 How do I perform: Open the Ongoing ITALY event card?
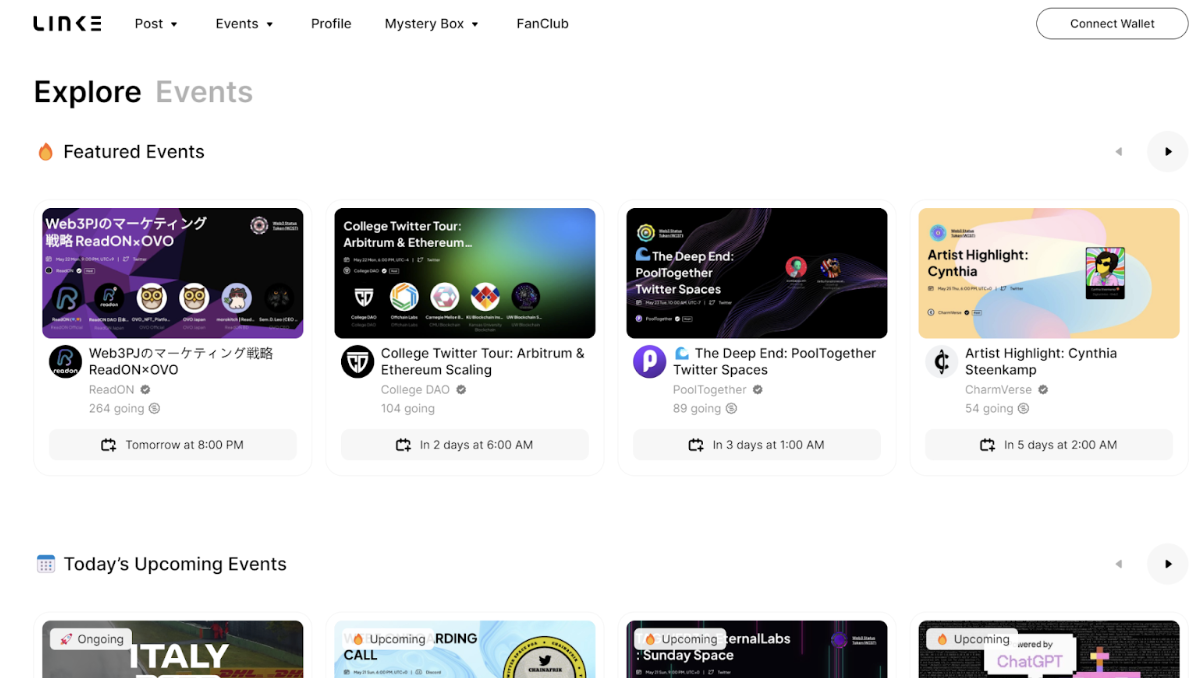coord(173,649)
